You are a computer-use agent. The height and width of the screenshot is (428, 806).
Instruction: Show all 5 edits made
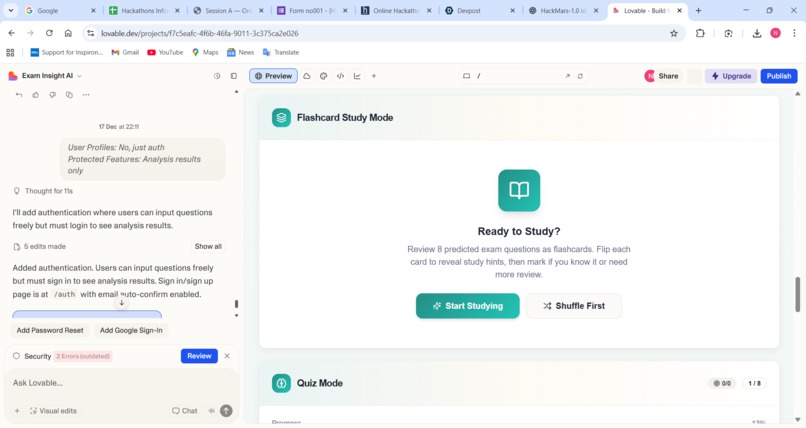click(x=208, y=247)
